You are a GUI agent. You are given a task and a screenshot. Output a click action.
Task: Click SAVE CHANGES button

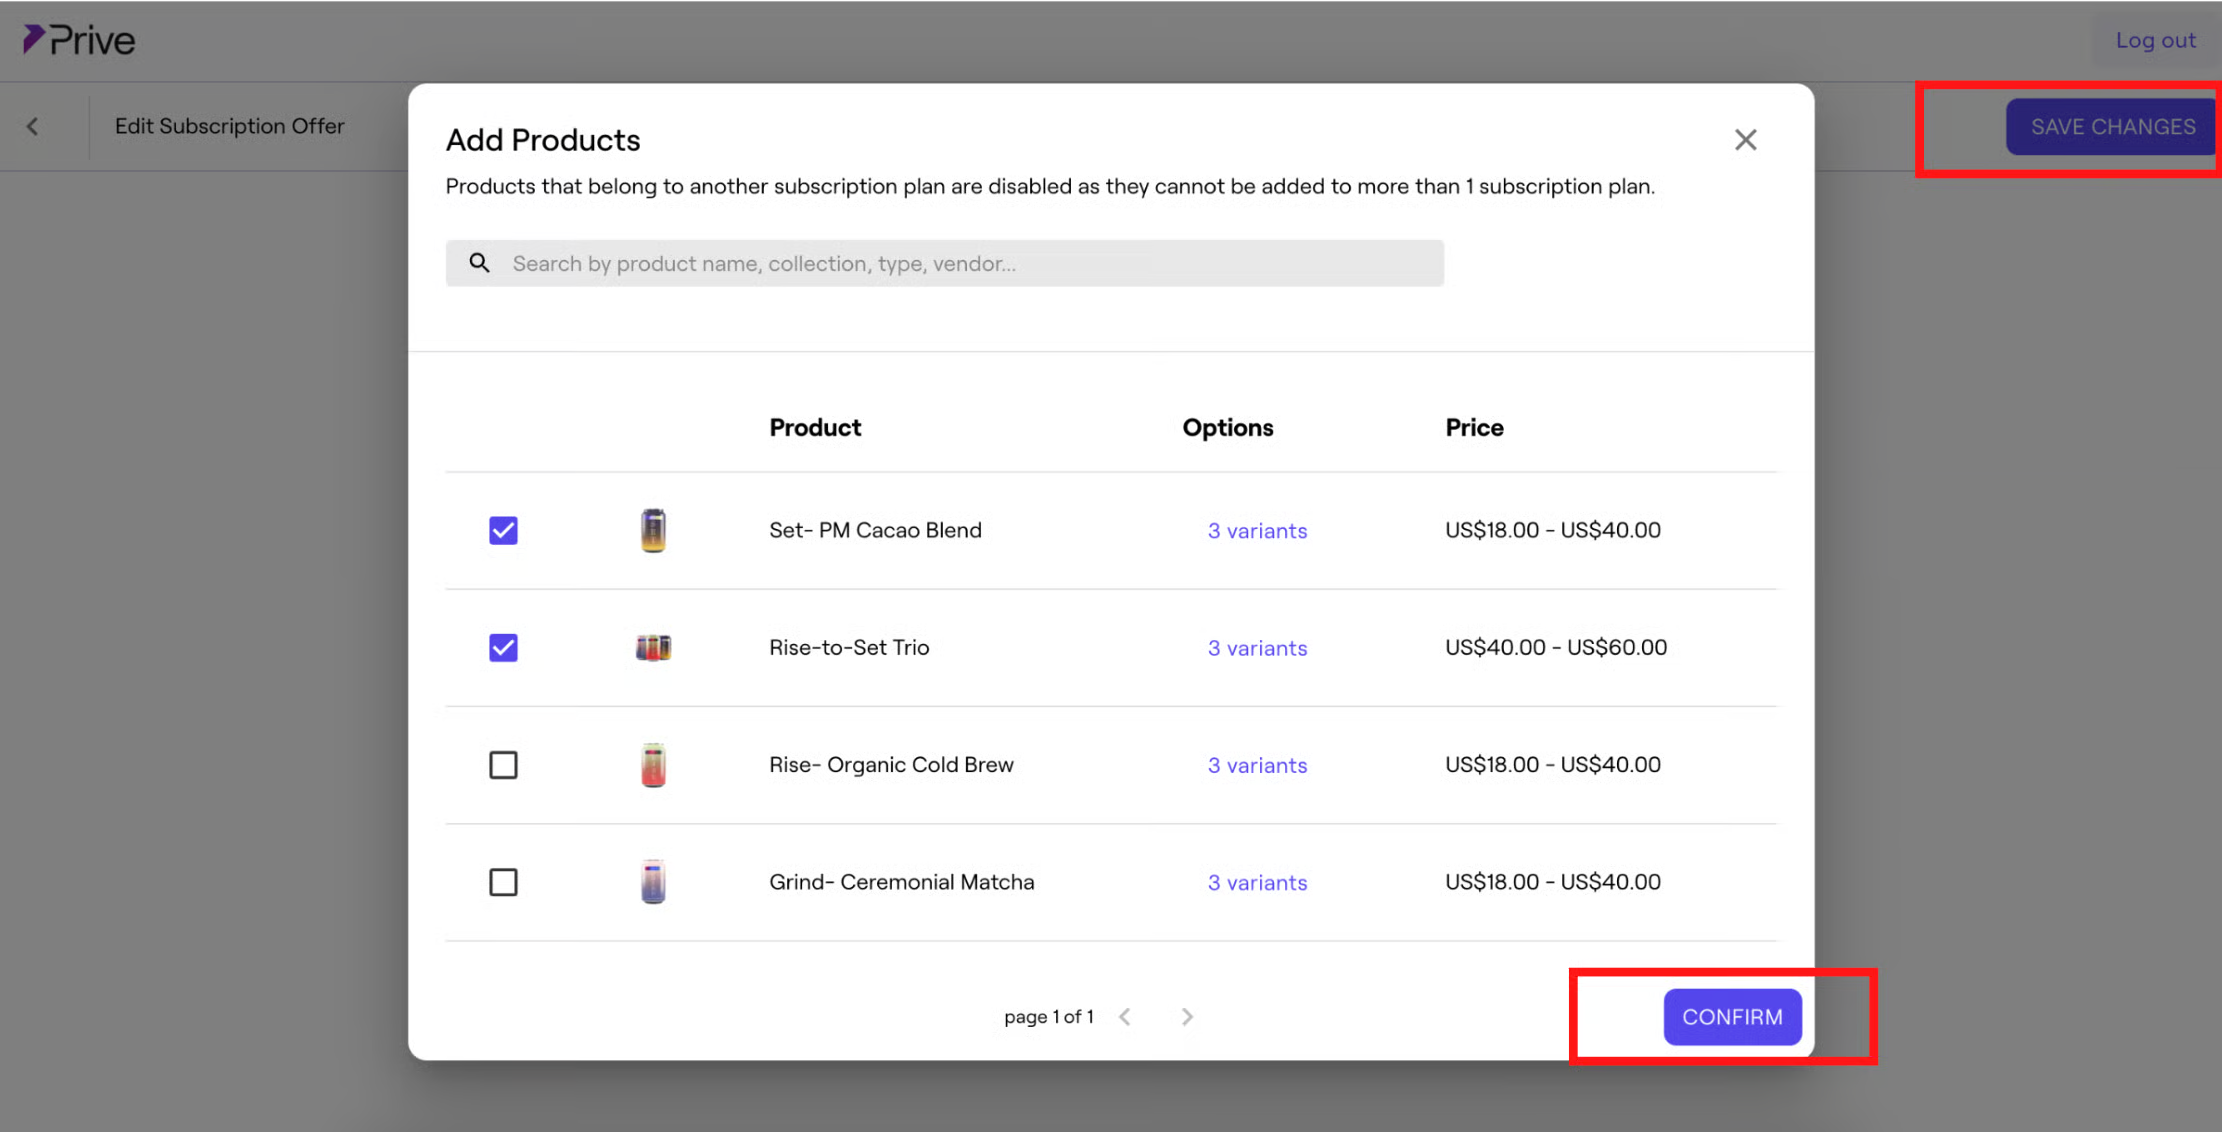[x=2112, y=127]
